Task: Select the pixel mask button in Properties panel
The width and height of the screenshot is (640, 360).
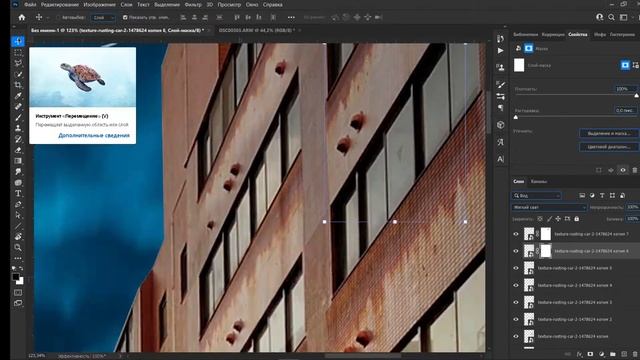Action: [625, 65]
